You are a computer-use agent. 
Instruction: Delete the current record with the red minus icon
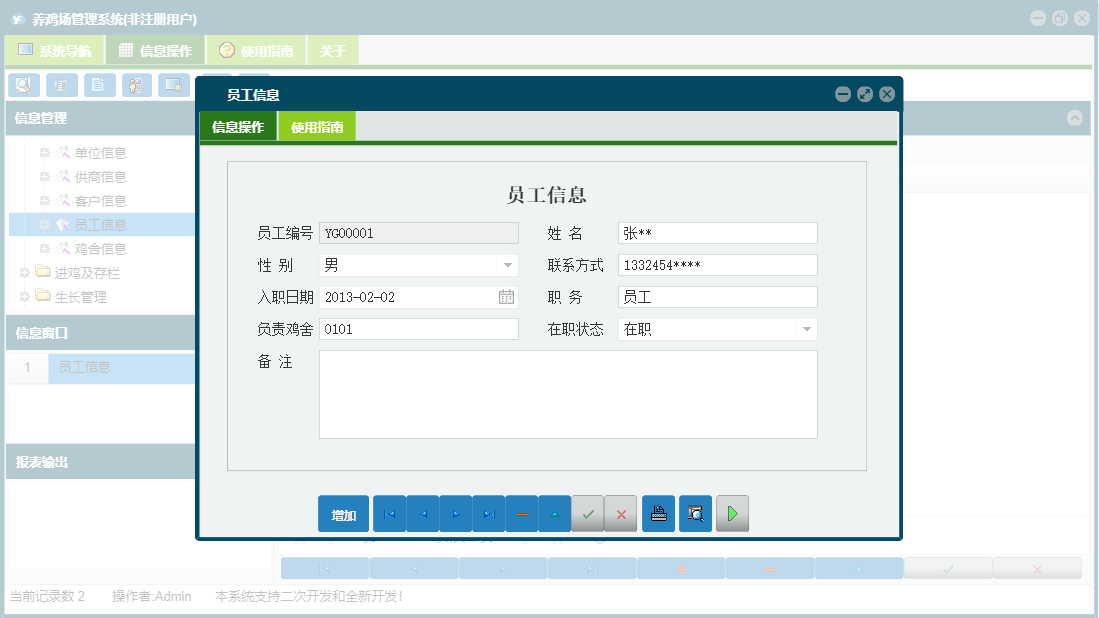click(x=522, y=513)
